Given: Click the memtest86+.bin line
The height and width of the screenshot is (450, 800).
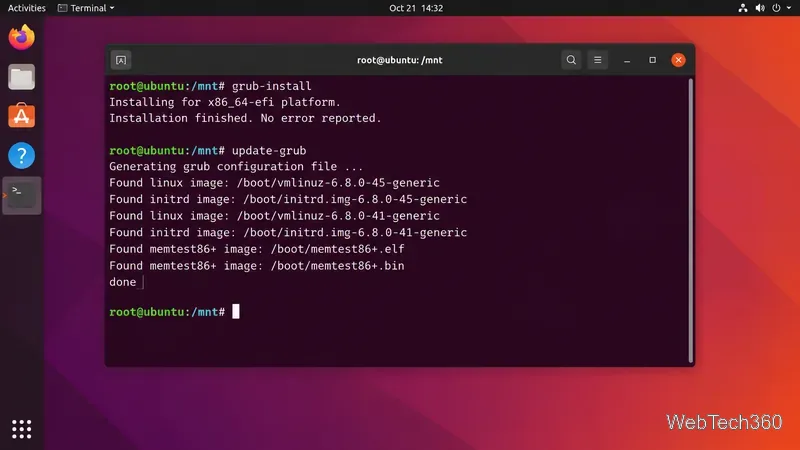Looking at the screenshot, I should [x=257, y=266].
